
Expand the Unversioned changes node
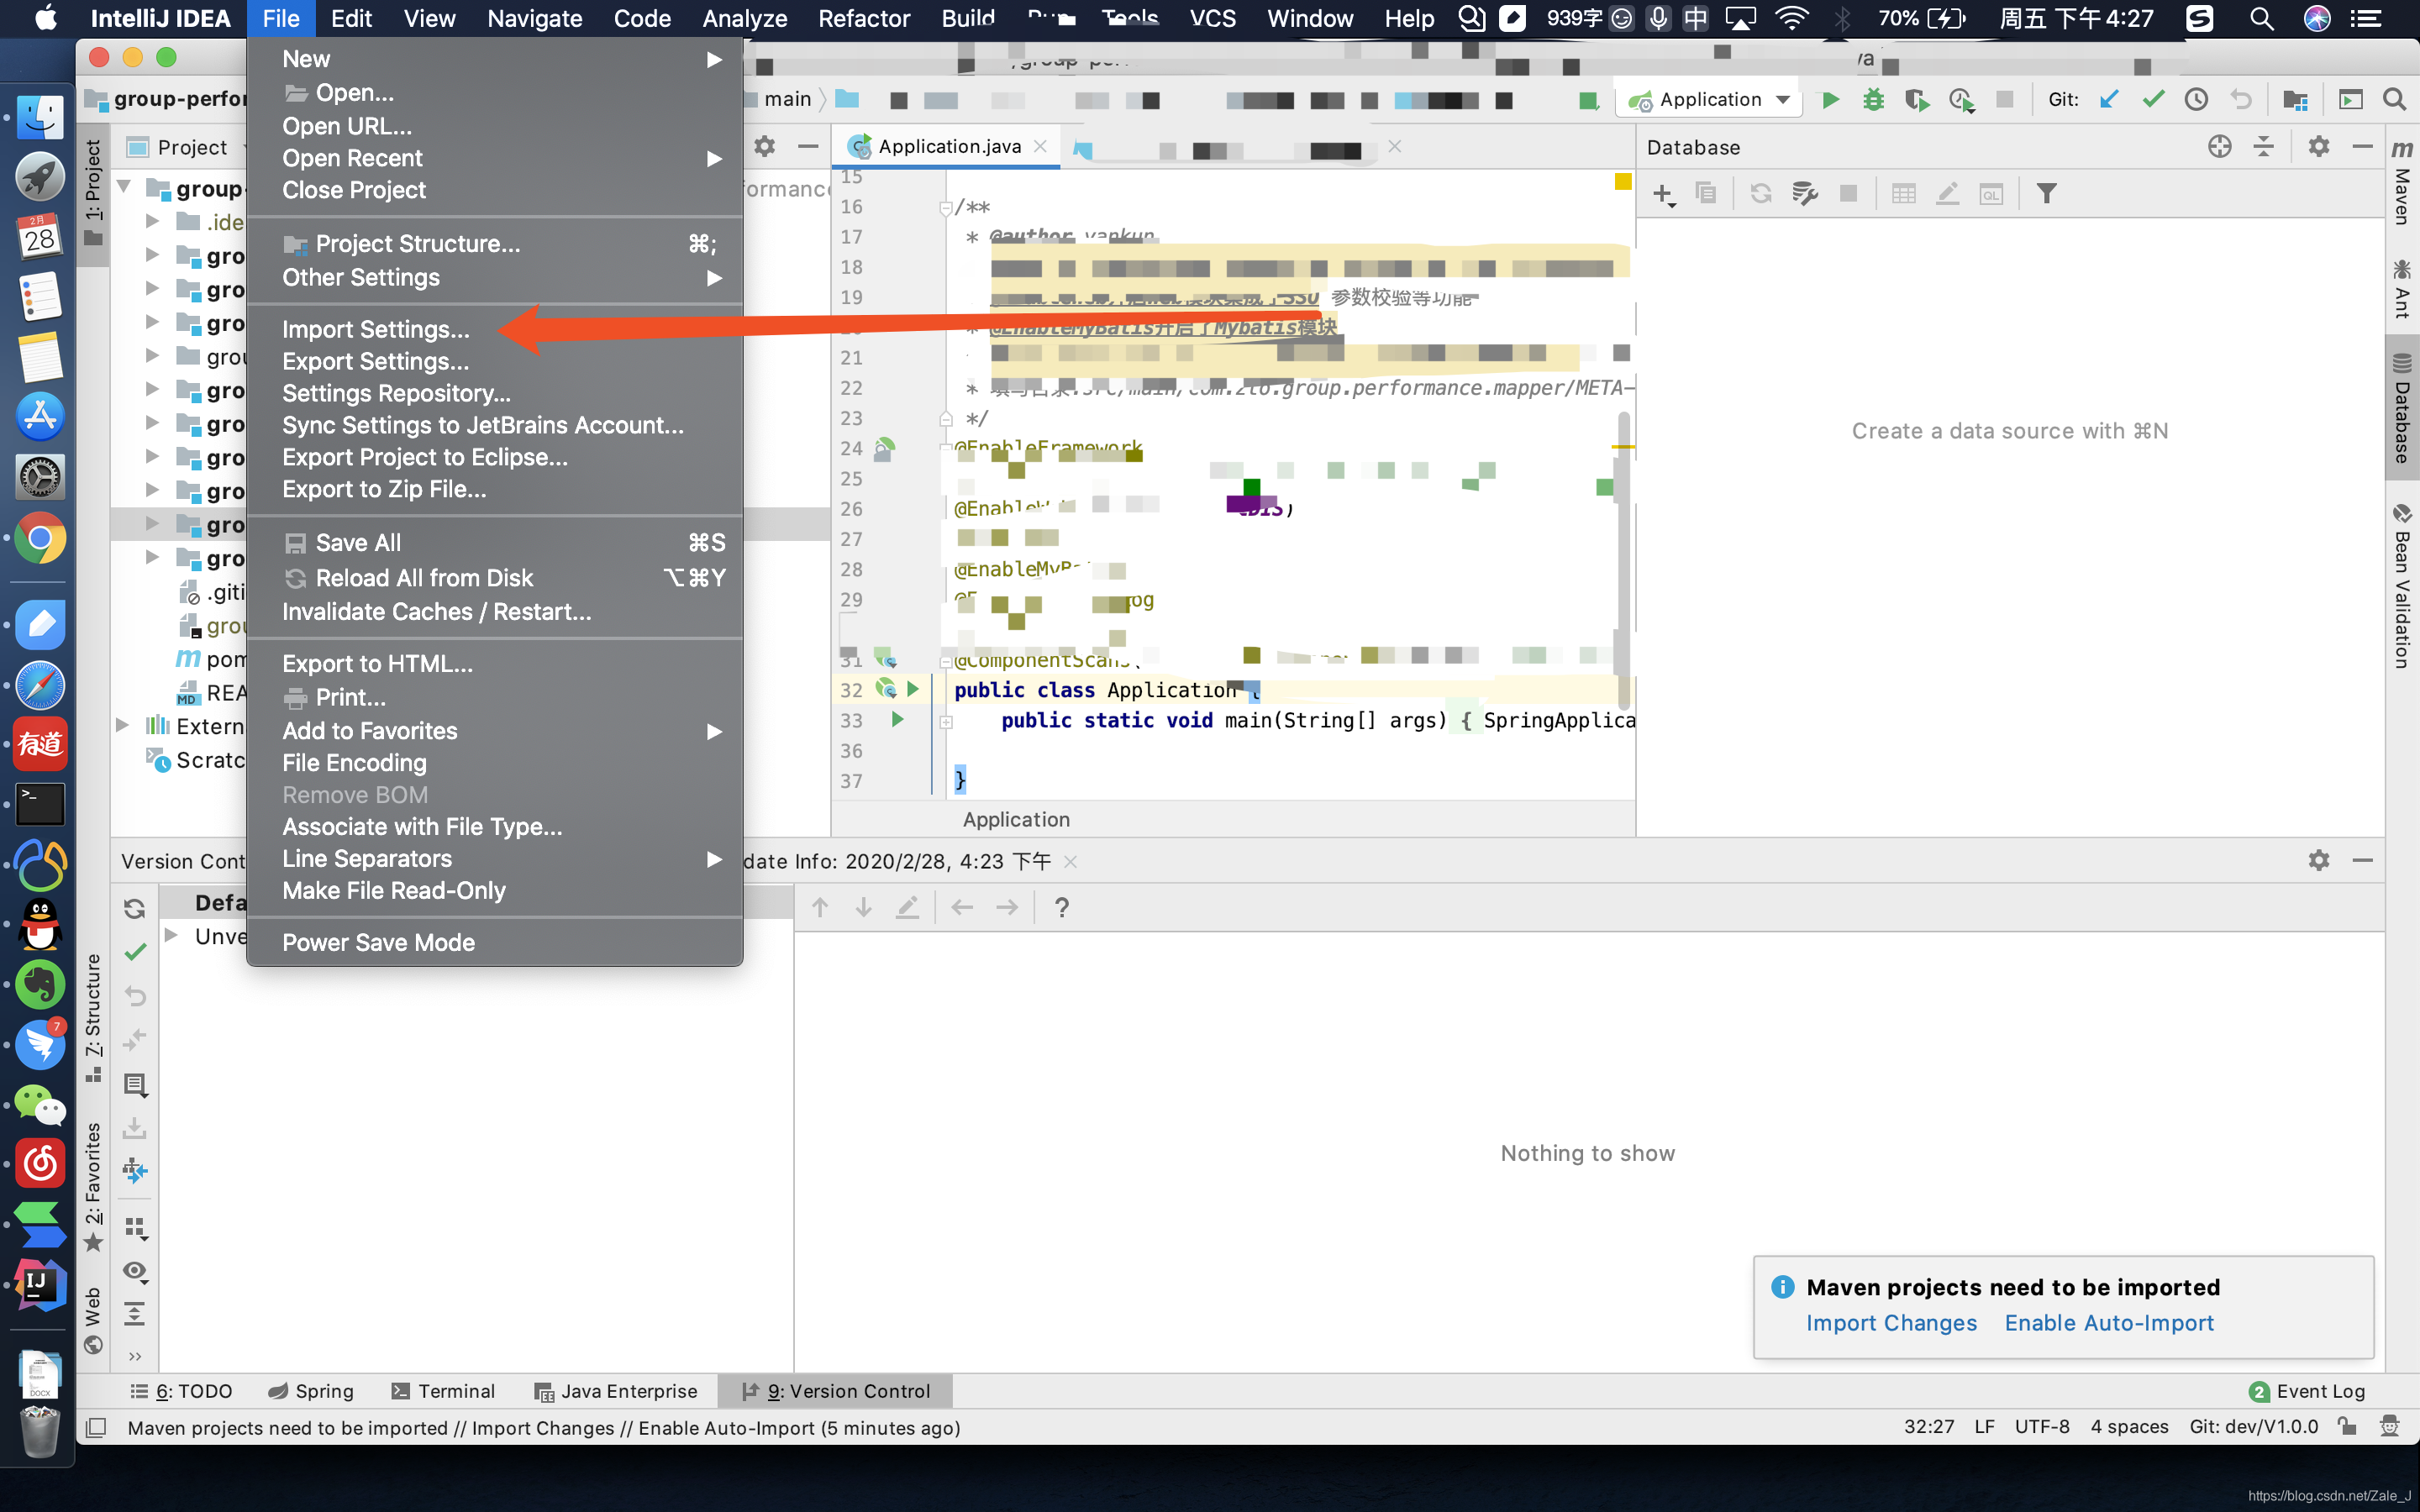[x=172, y=935]
